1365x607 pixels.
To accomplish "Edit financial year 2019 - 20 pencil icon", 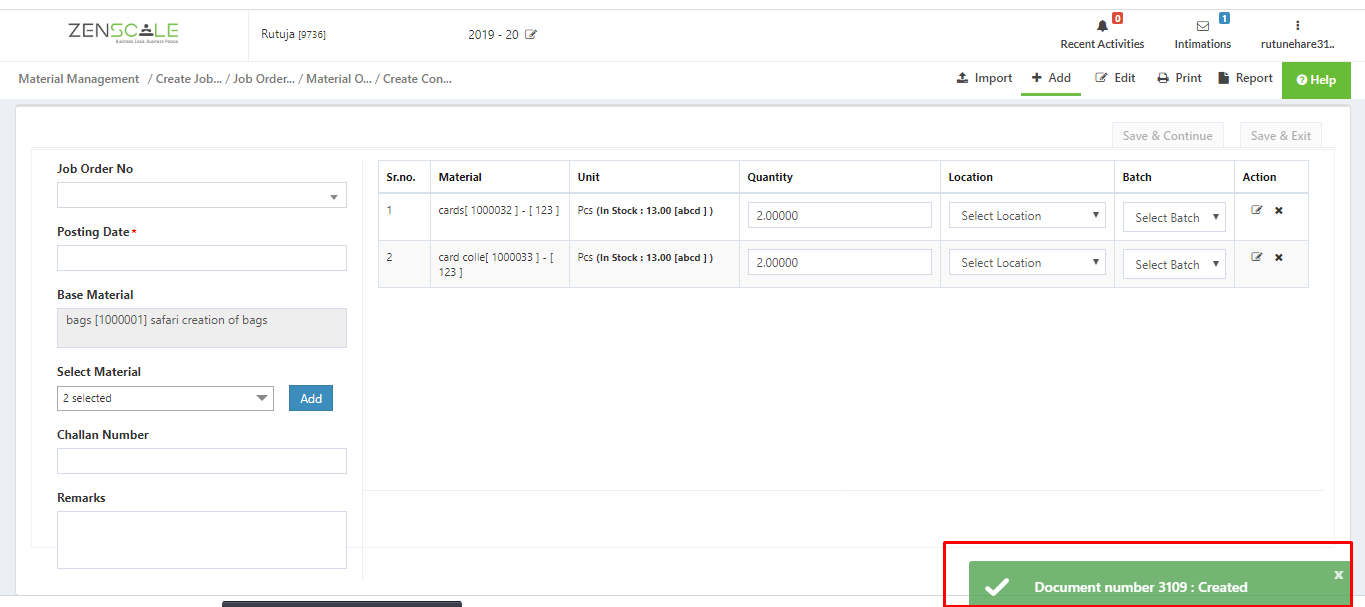I will pos(531,35).
